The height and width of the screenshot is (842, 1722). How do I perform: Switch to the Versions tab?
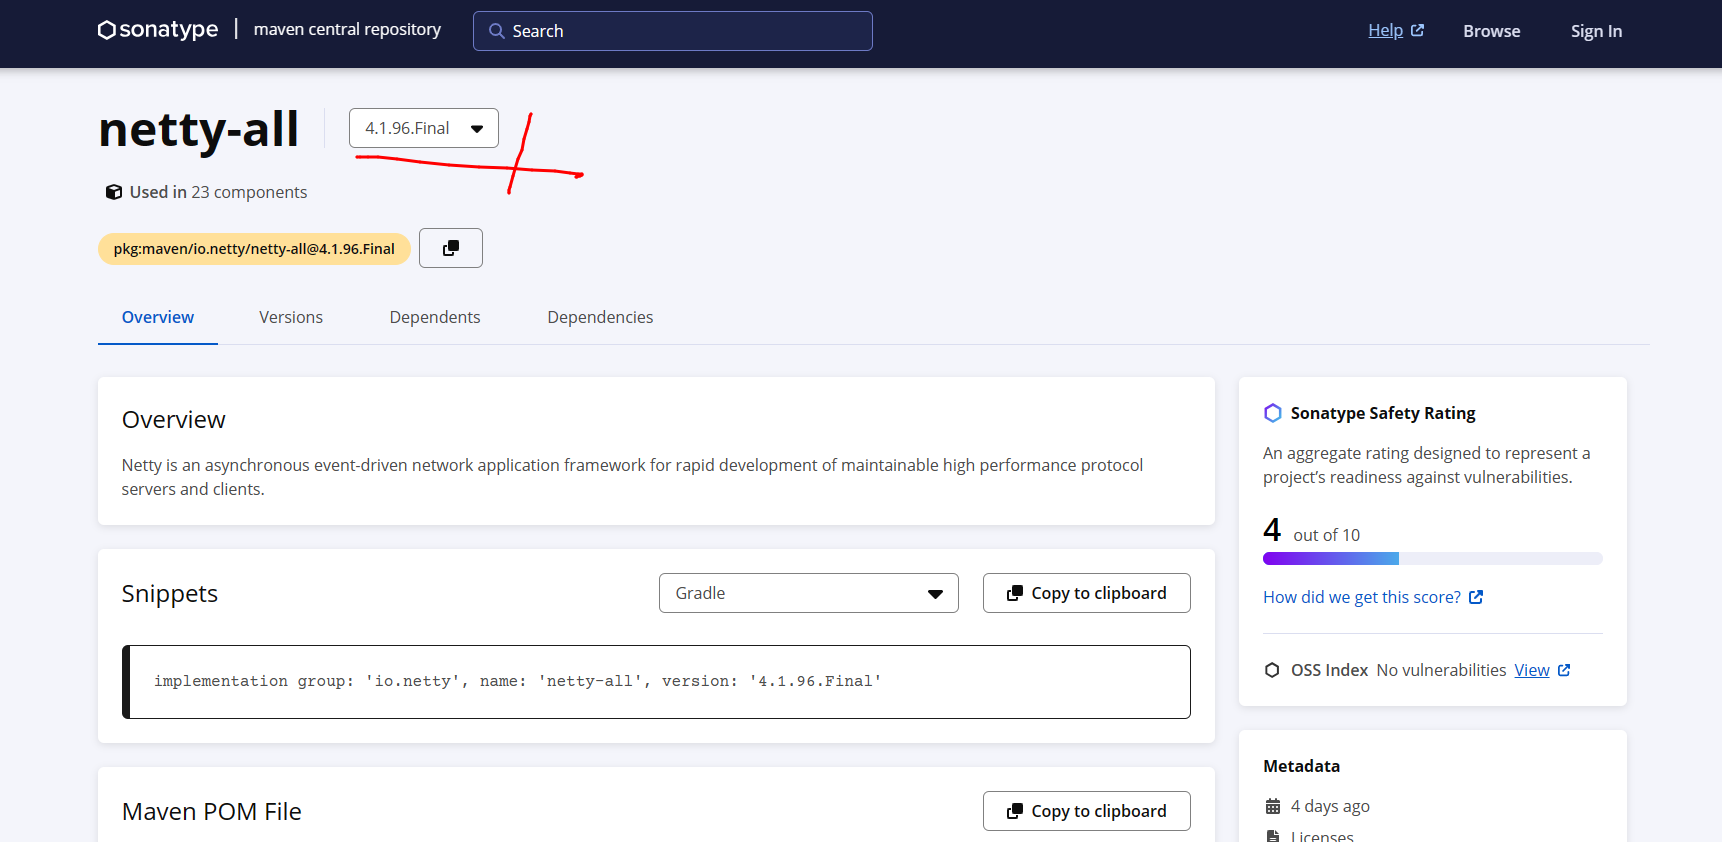coord(291,317)
